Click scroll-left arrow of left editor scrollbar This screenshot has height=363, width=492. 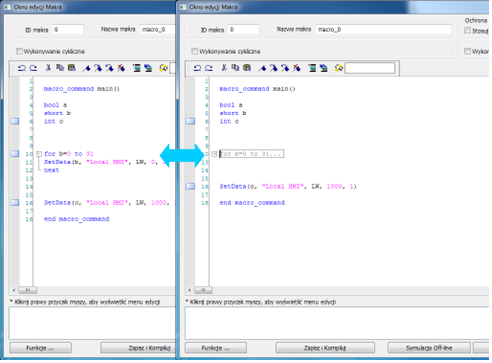click(x=14, y=290)
